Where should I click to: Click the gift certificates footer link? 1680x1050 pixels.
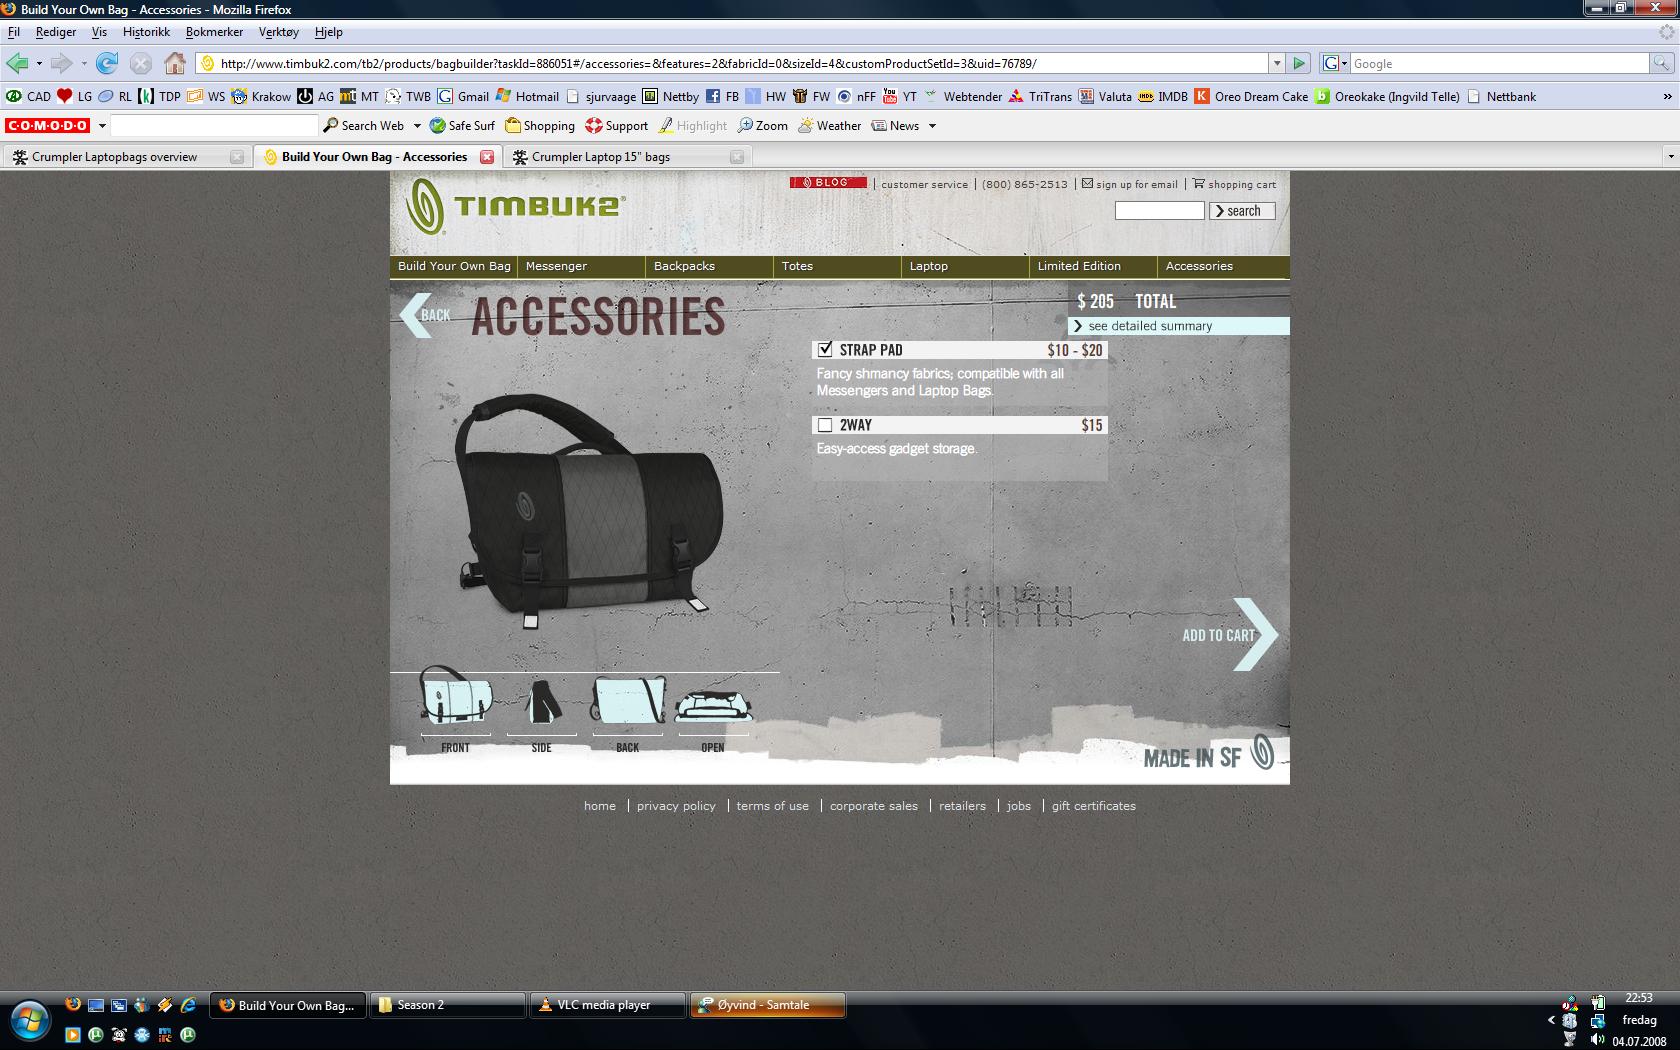pos(1094,806)
